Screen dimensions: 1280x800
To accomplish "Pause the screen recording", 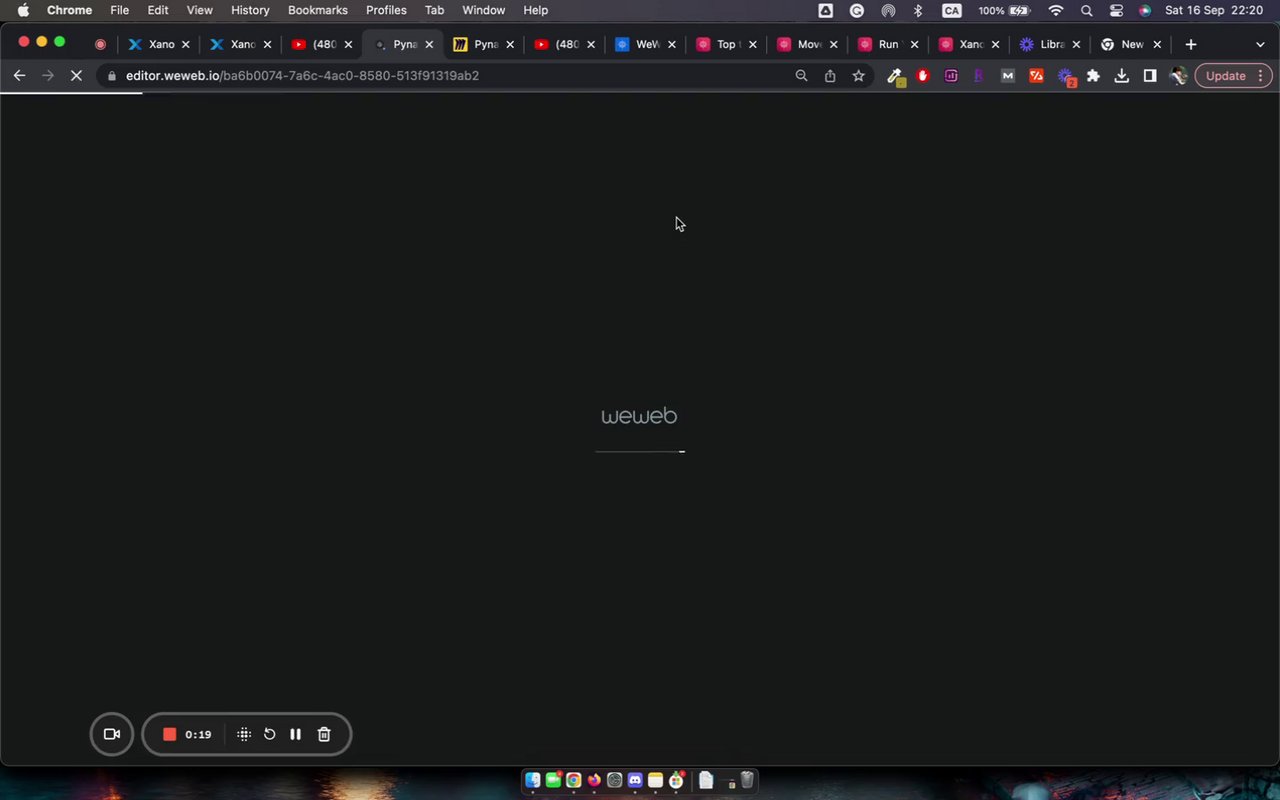I will coord(296,734).
